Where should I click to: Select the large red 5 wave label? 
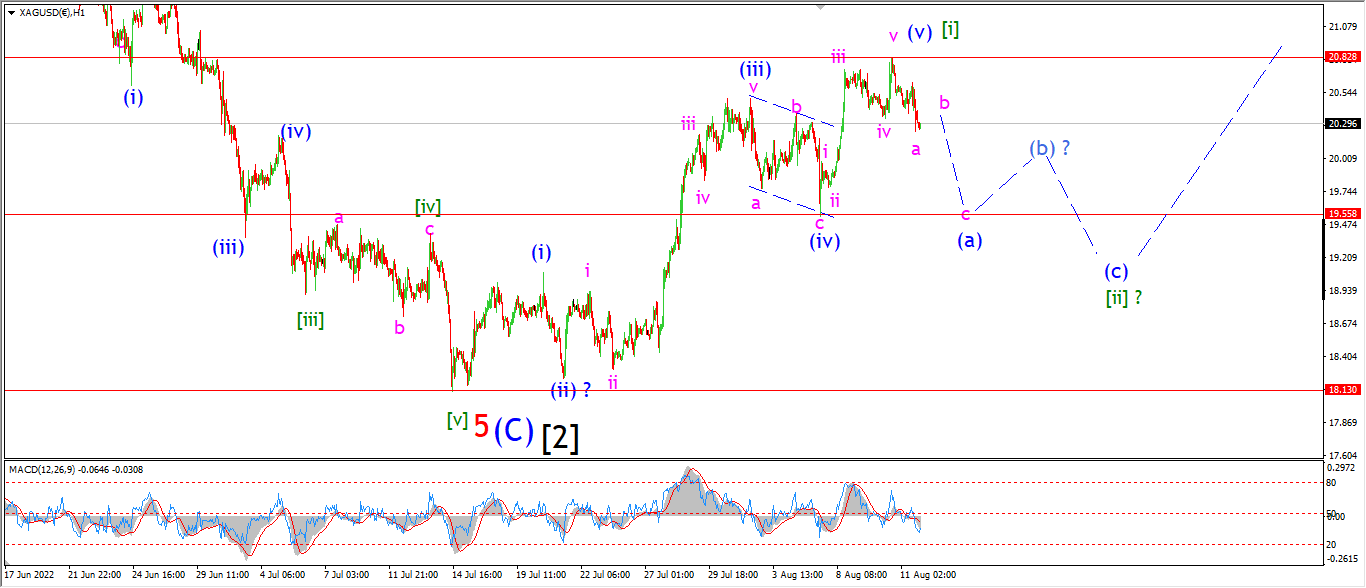point(481,427)
